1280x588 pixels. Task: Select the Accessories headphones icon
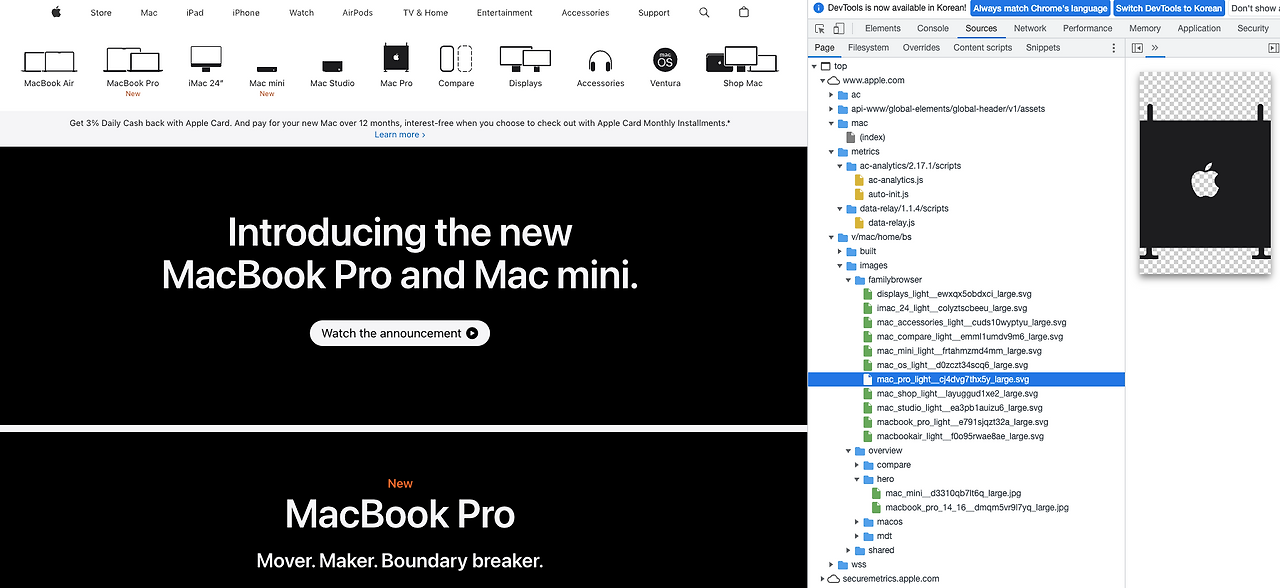[x=600, y=60]
